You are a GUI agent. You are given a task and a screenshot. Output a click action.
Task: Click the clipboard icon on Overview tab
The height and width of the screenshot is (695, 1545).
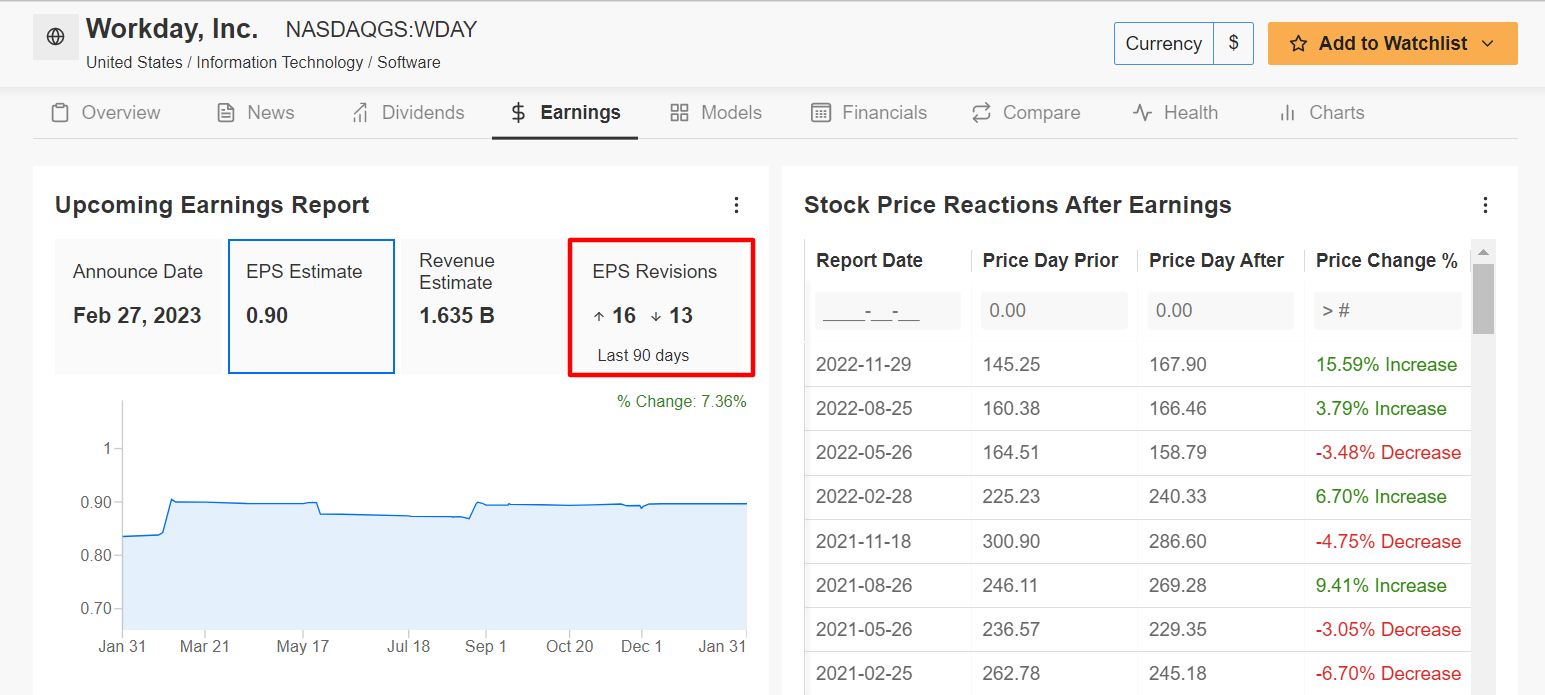[60, 113]
